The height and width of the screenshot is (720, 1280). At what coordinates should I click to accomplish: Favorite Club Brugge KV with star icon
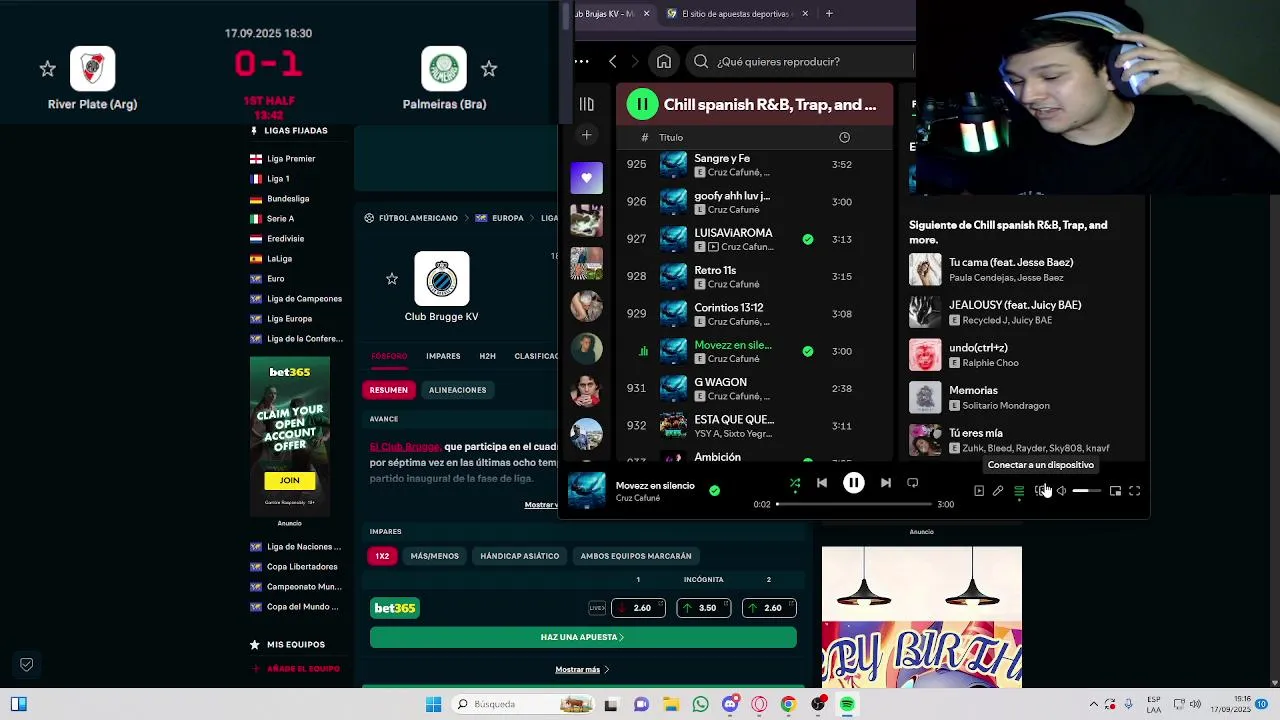coord(392,279)
